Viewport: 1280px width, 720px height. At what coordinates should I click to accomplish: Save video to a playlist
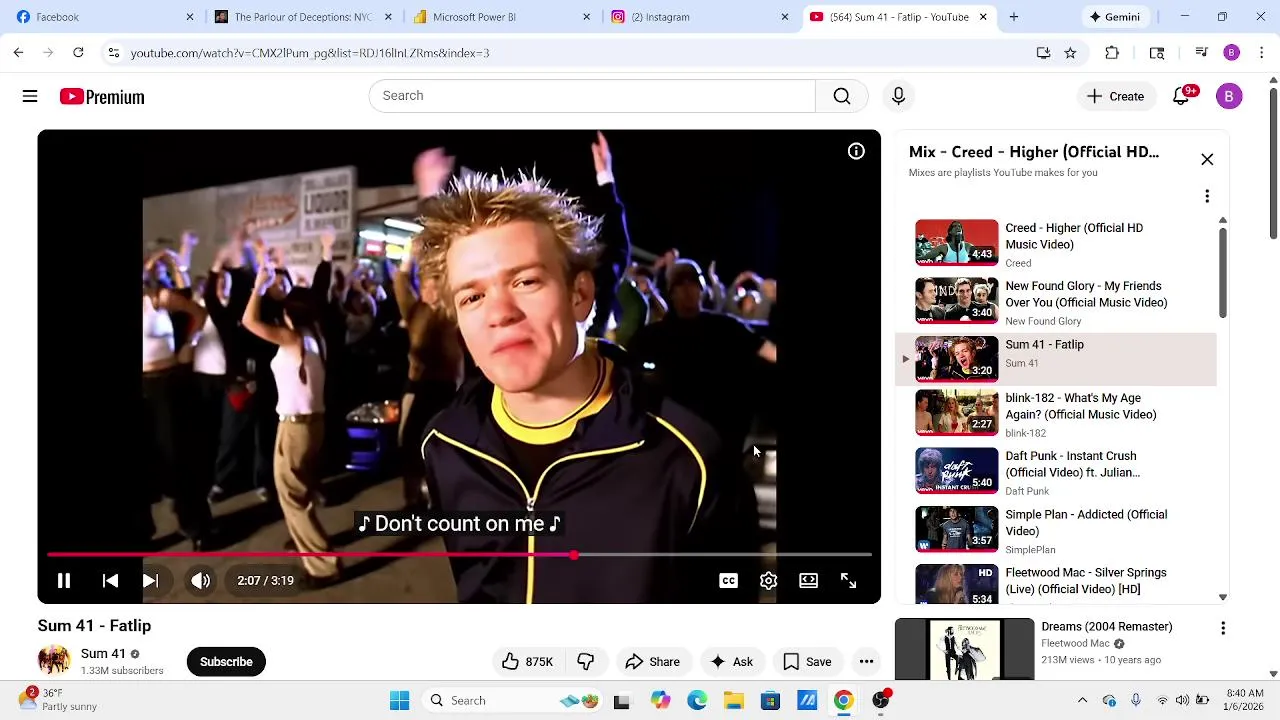click(x=807, y=662)
